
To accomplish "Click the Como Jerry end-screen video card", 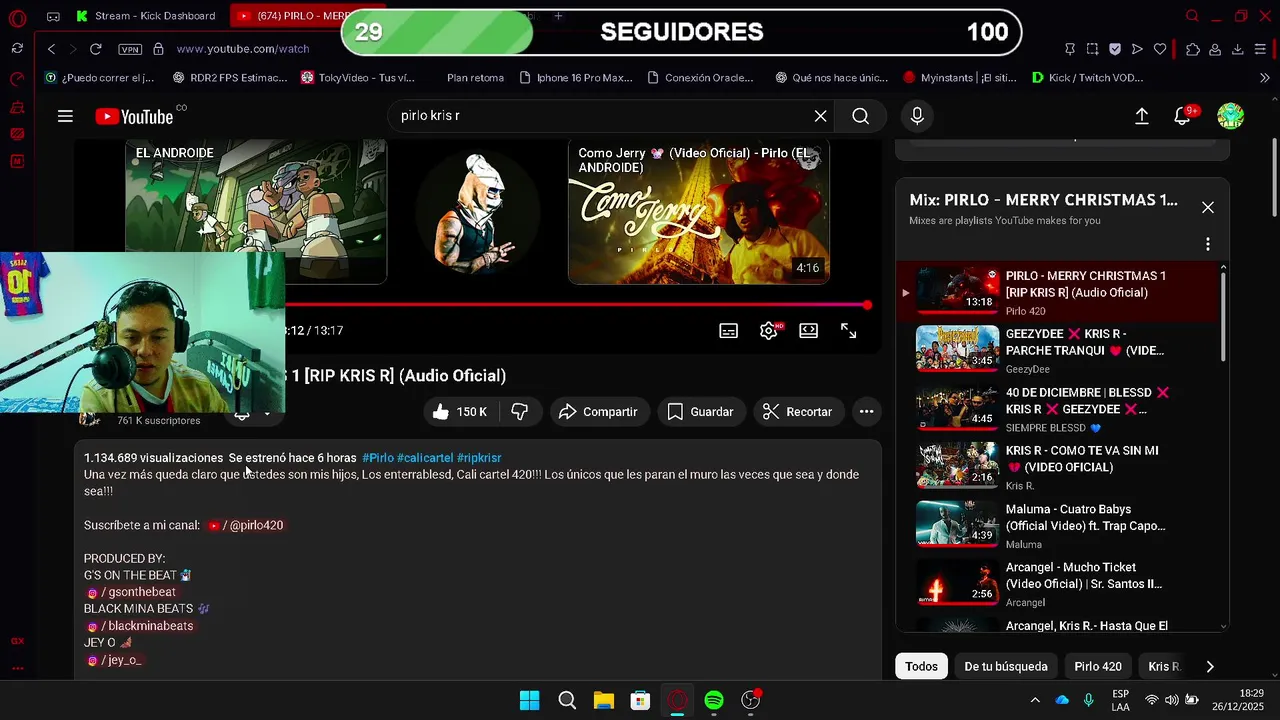I will (698, 212).
